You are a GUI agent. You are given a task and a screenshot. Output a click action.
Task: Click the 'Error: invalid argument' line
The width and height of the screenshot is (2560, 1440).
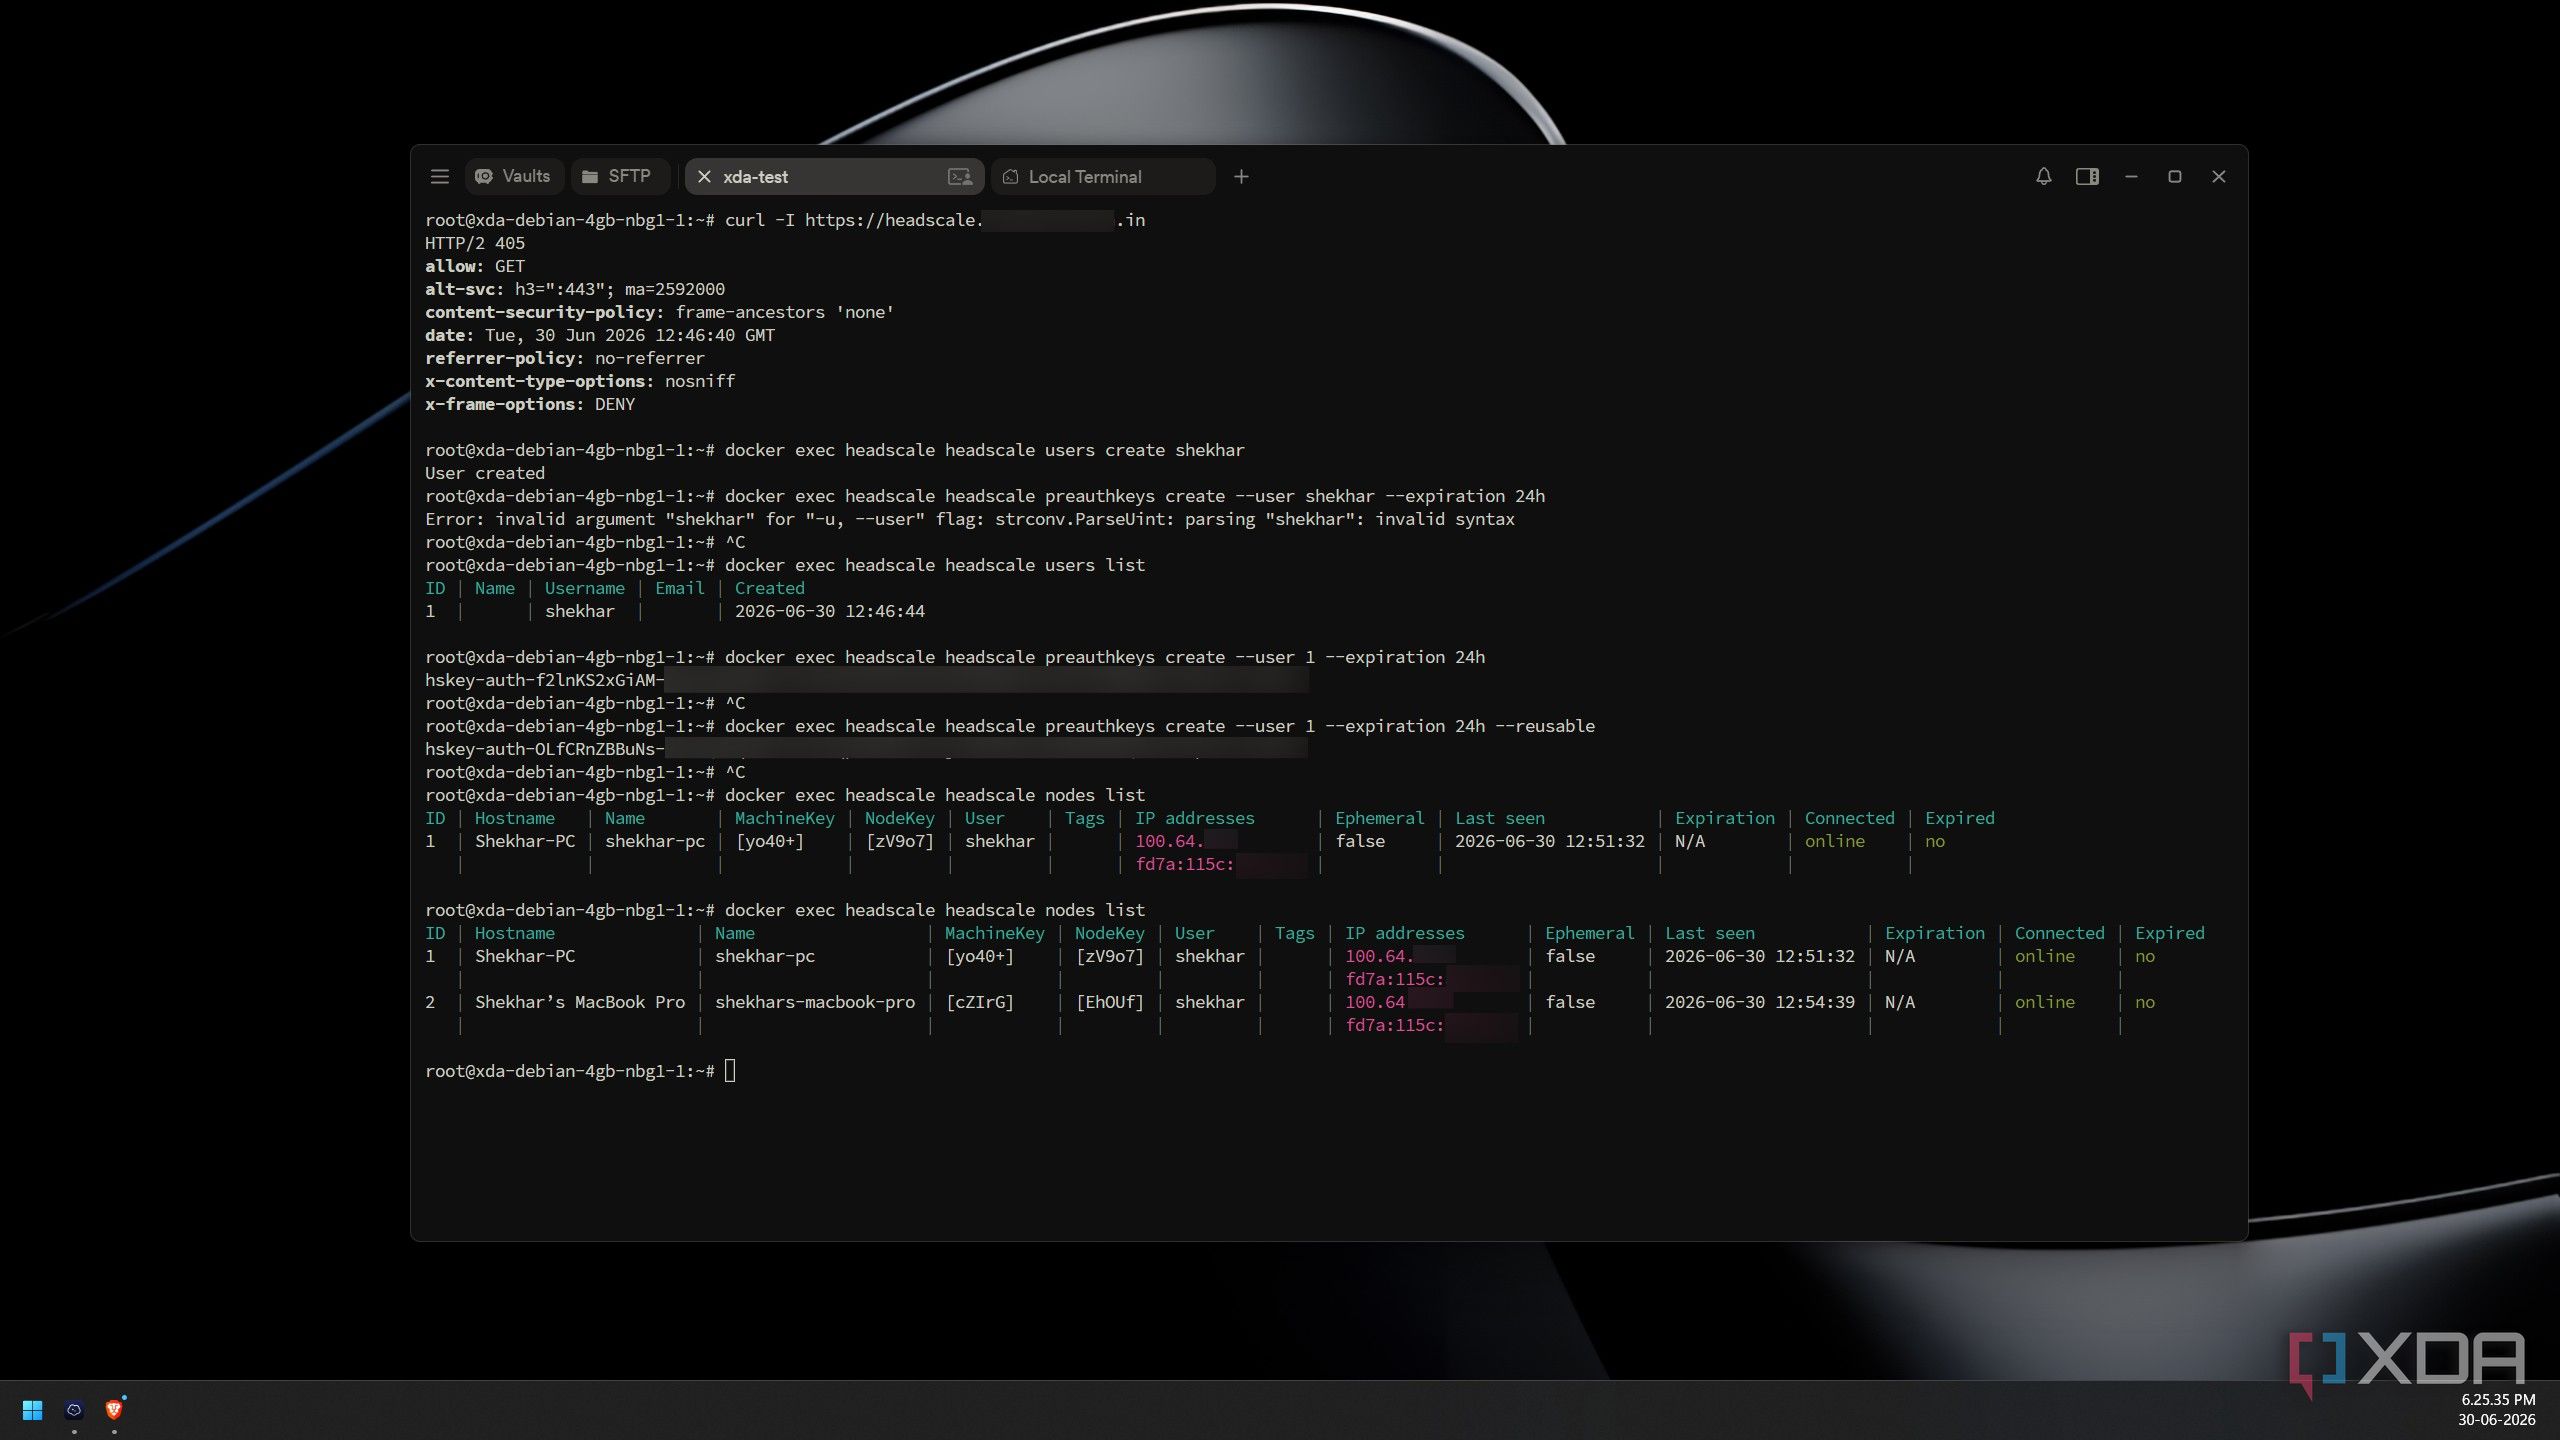pos(970,519)
